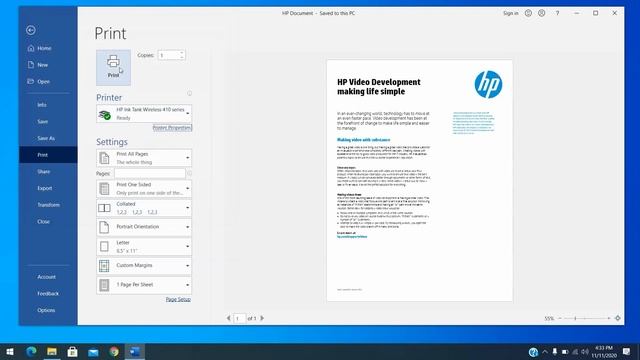640x360 pixels.
Task: Expand the Print One Sided dropdown
Action: tap(144, 189)
